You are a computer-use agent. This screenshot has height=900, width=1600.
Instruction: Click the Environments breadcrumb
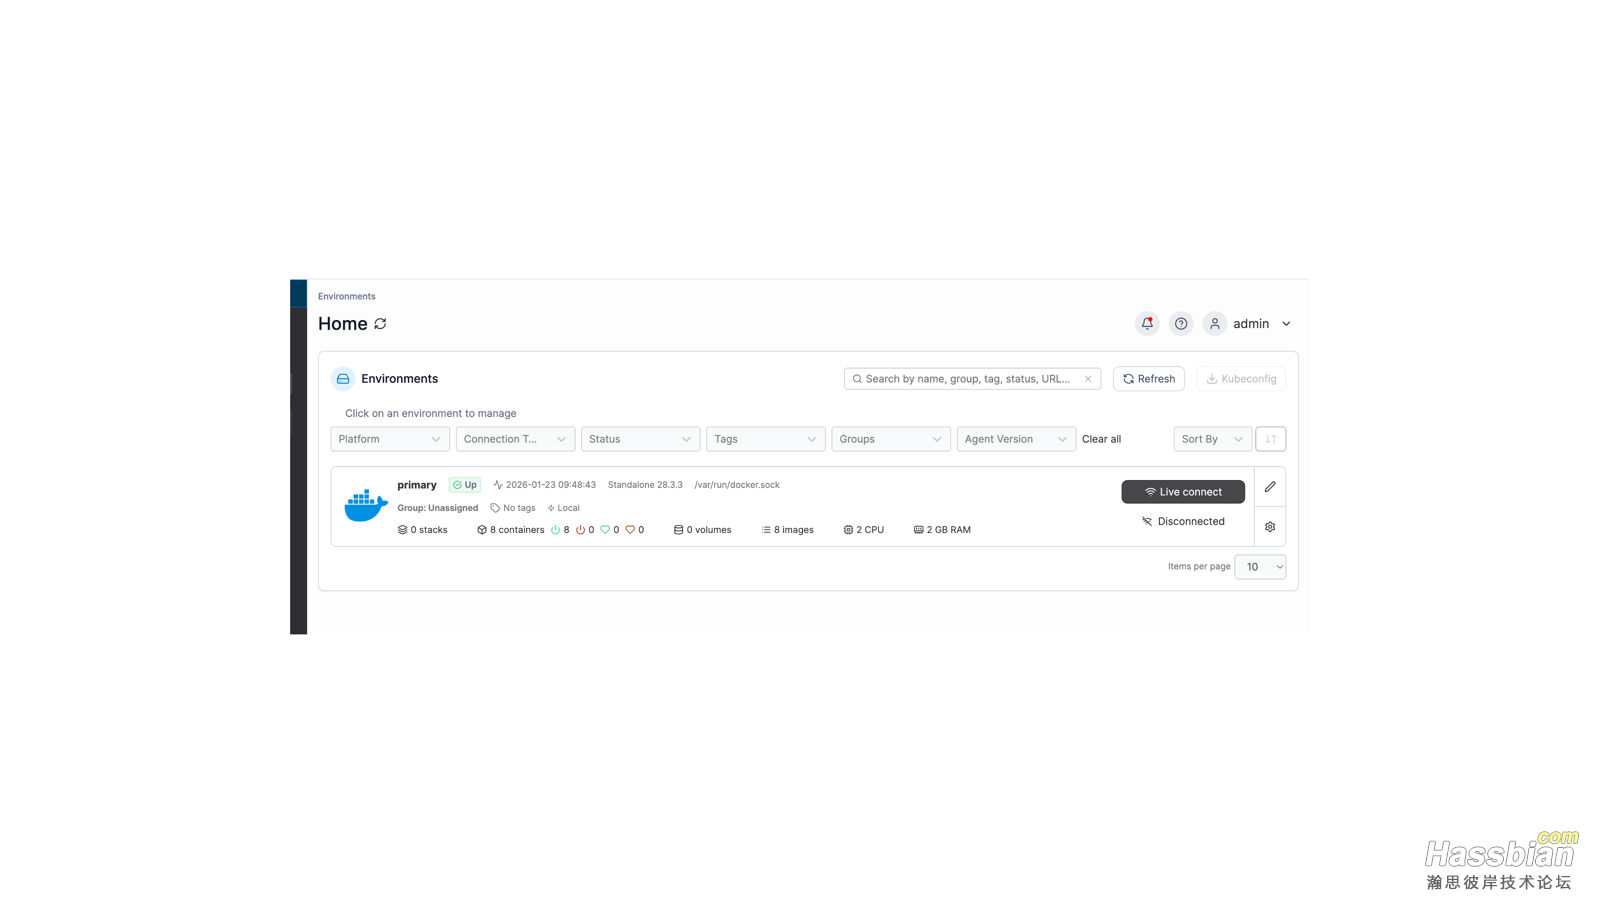[x=347, y=296]
